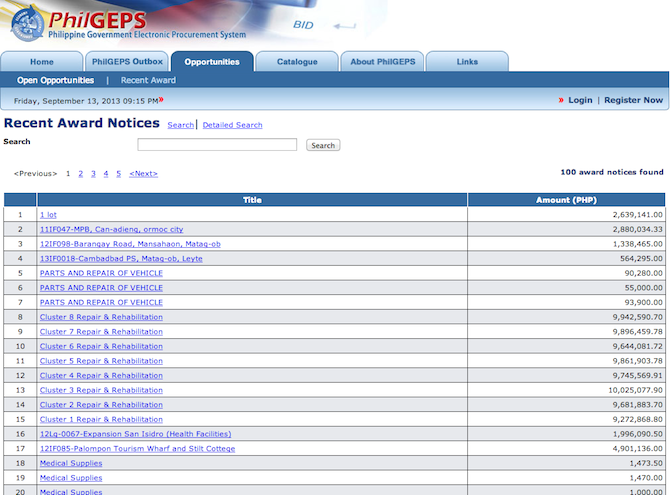Screen dimensions: 670x495
Task: Go to results page 2
Action: [x=81, y=173]
